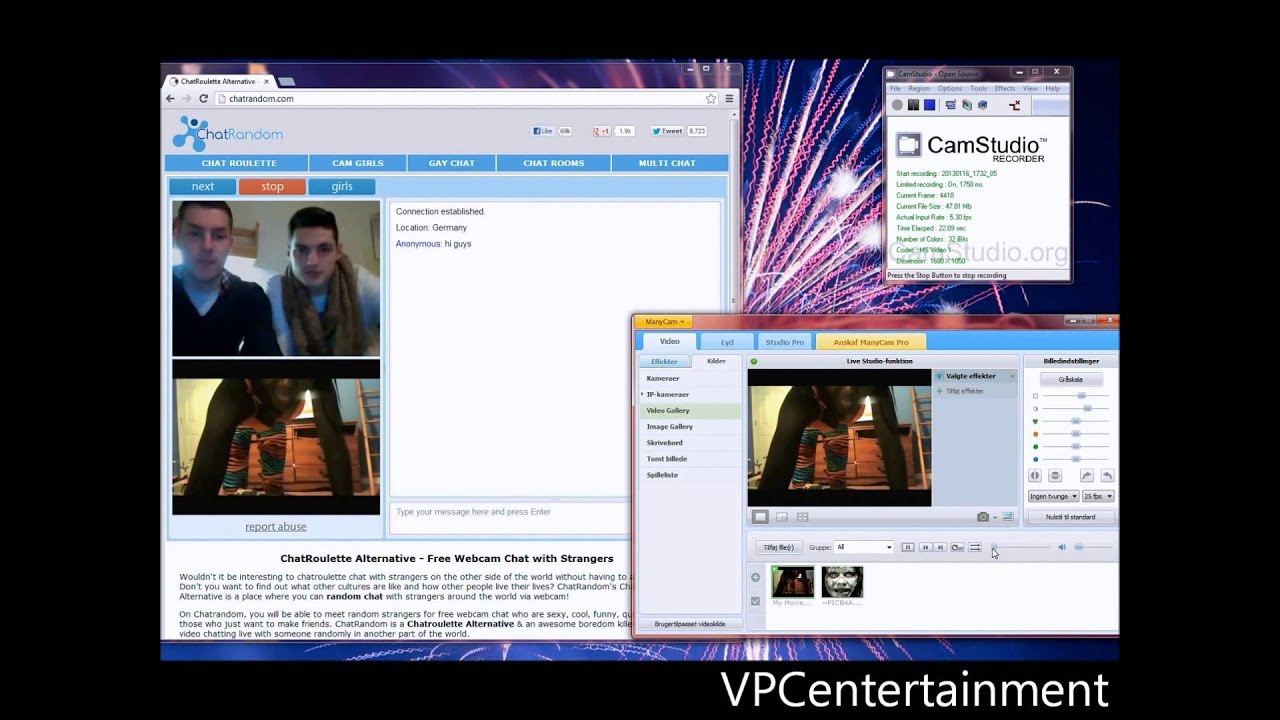Flip image horizontally in ManyCam
Image resolution: width=1280 pixels, height=720 pixels.
click(x=1035, y=476)
